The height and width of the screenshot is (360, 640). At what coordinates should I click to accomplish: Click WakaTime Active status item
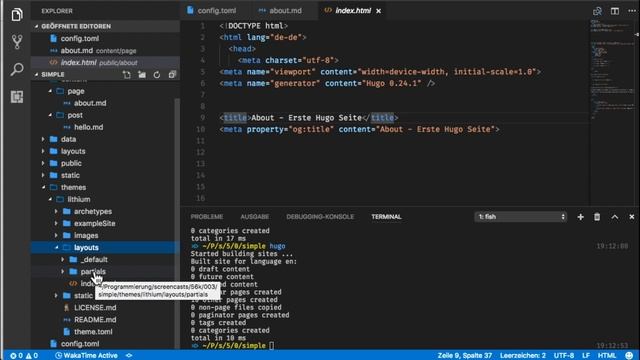tap(87, 356)
